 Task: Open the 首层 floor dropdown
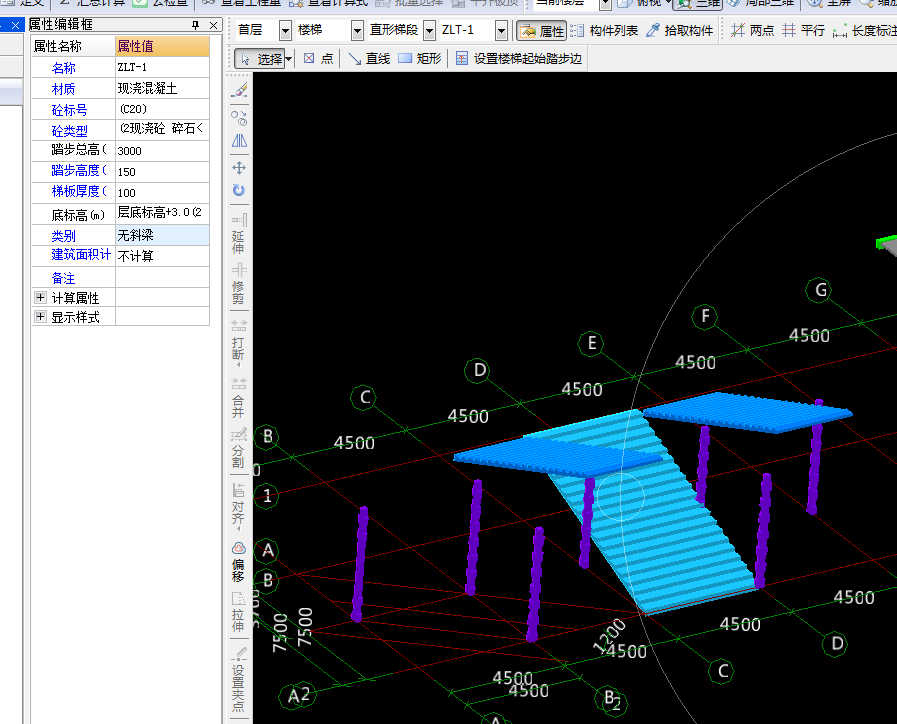point(285,31)
